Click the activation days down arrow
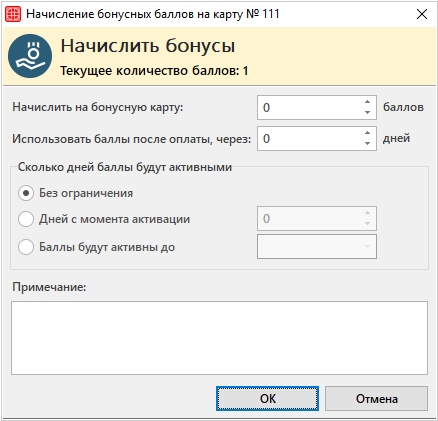 pyautogui.click(x=367, y=224)
